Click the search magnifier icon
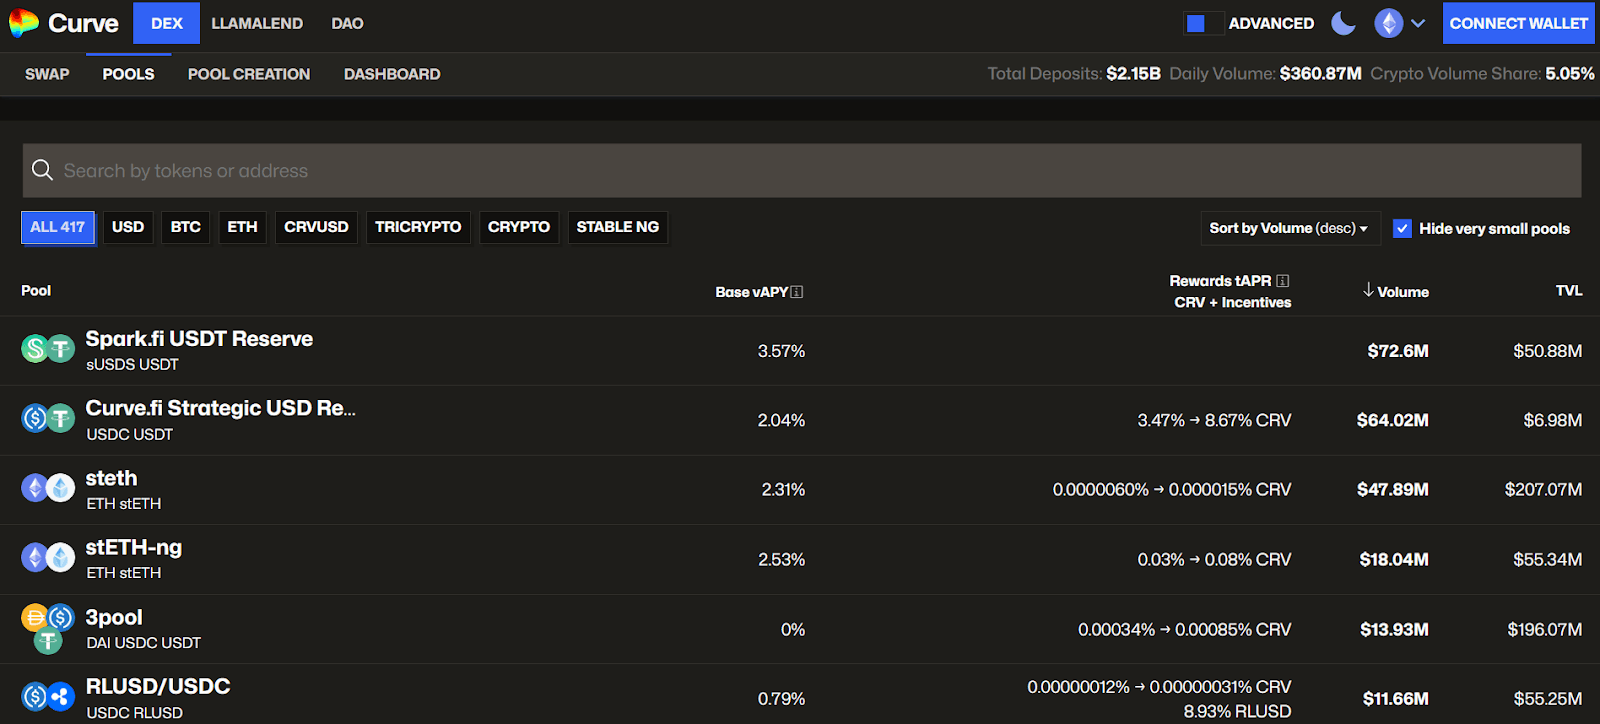This screenshot has width=1600, height=724. coord(42,170)
